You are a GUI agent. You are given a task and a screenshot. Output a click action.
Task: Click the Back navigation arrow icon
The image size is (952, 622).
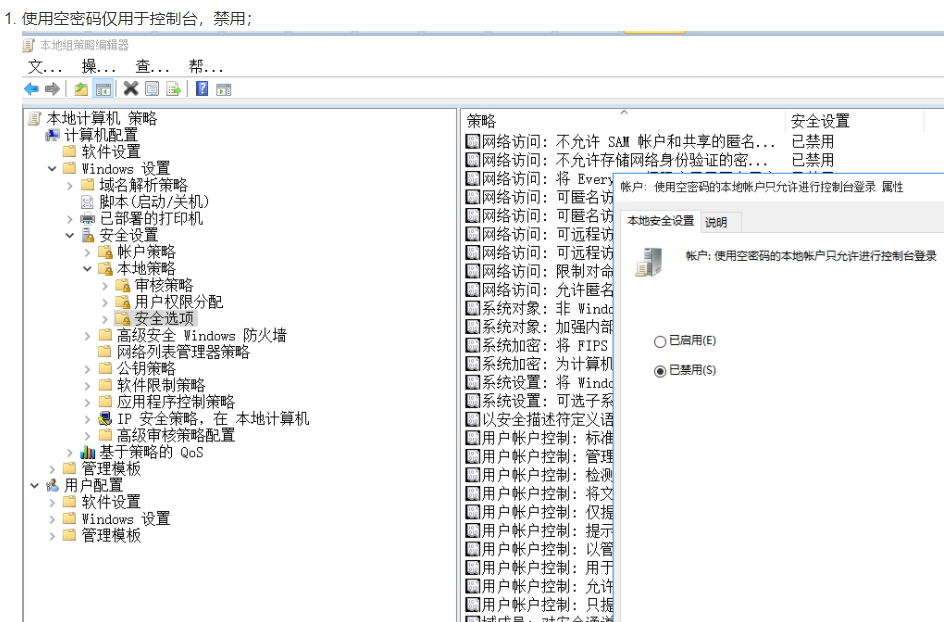pyautogui.click(x=31, y=88)
